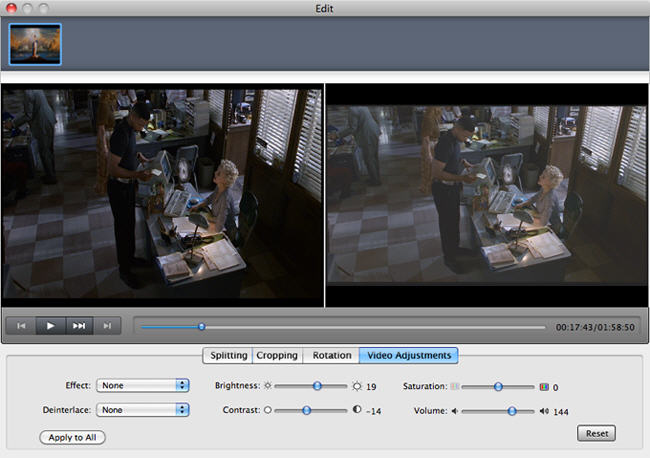
Task: Click the high contrast half-circle icon
Action: pyautogui.click(x=357, y=410)
